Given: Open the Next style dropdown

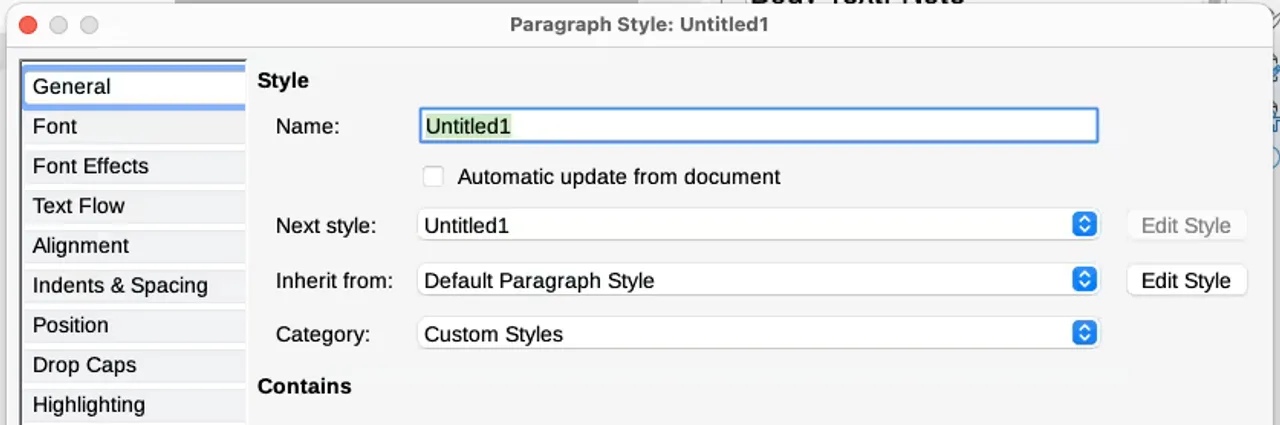Looking at the screenshot, I should [x=758, y=225].
